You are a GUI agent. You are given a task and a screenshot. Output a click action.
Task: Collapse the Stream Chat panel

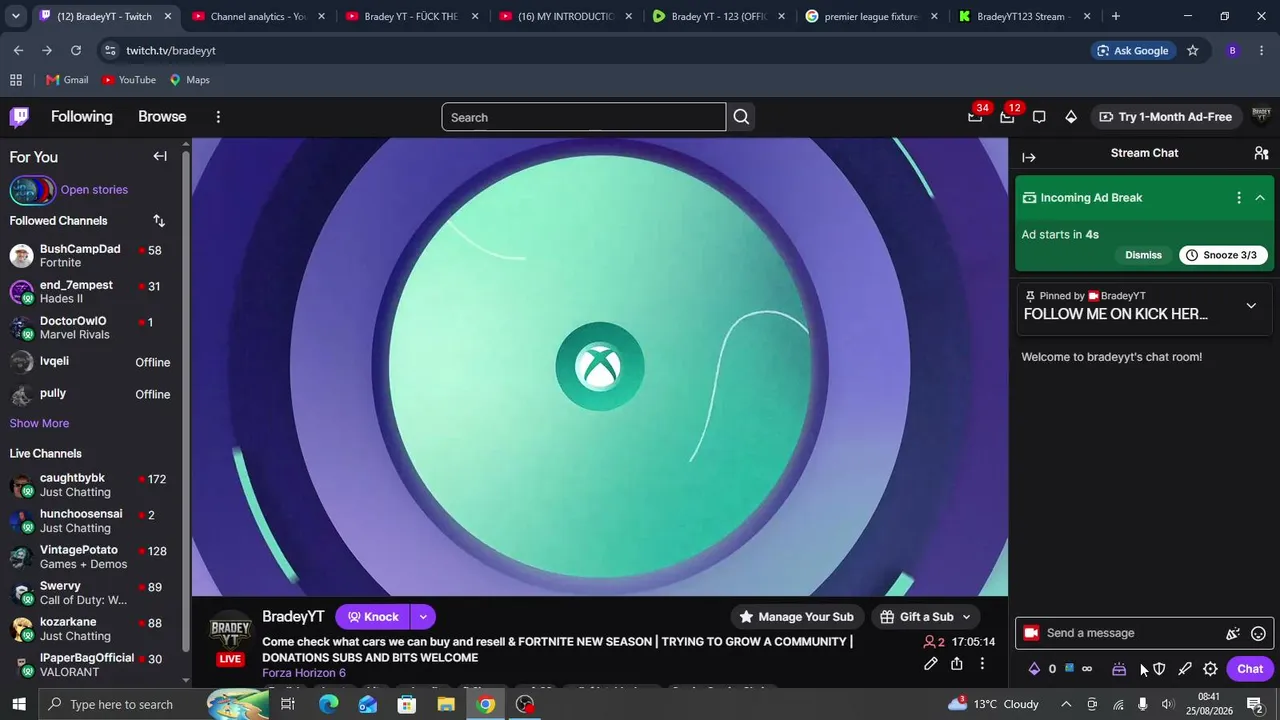click(1029, 157)
